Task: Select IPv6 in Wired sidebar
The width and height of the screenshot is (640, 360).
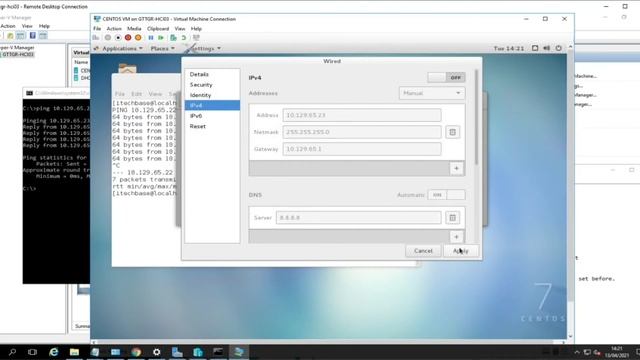Action: click(212, 116)
